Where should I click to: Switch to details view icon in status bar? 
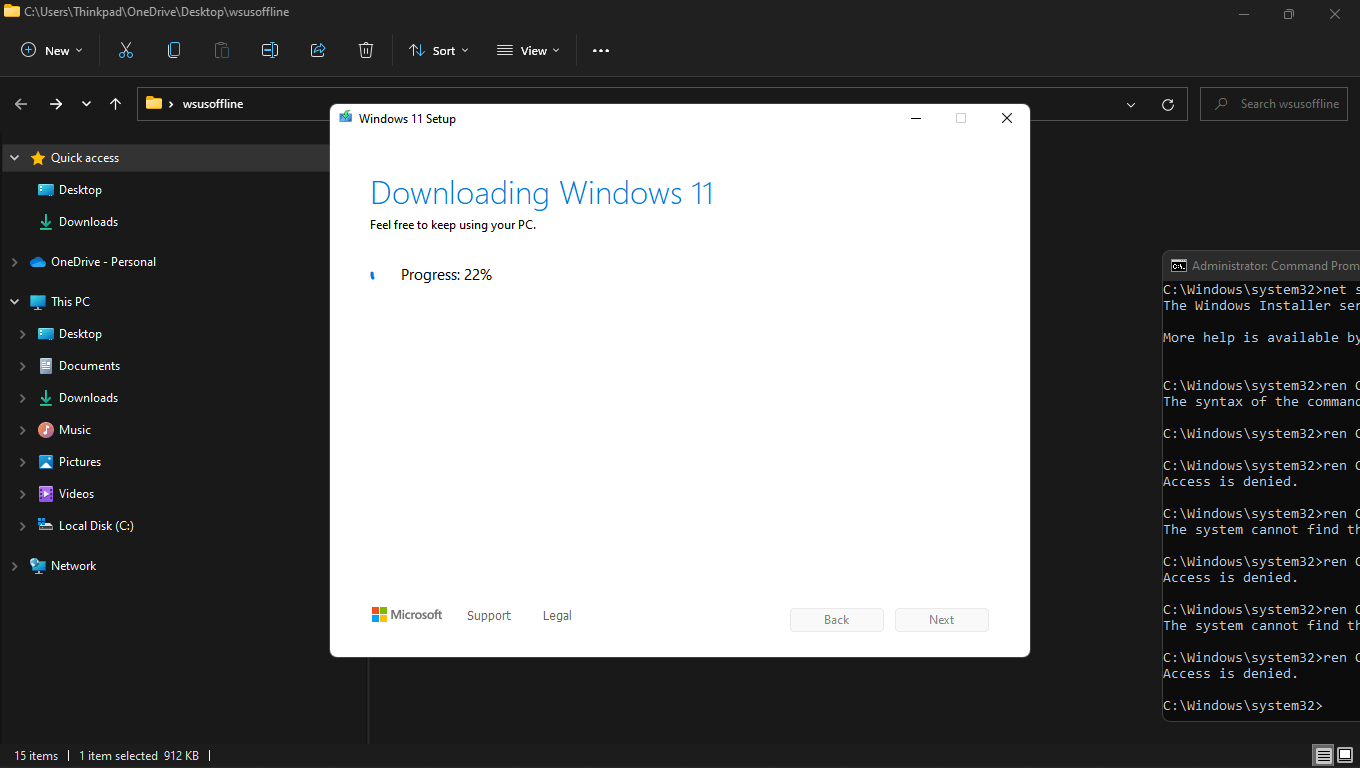click(x=1323, y=755)
